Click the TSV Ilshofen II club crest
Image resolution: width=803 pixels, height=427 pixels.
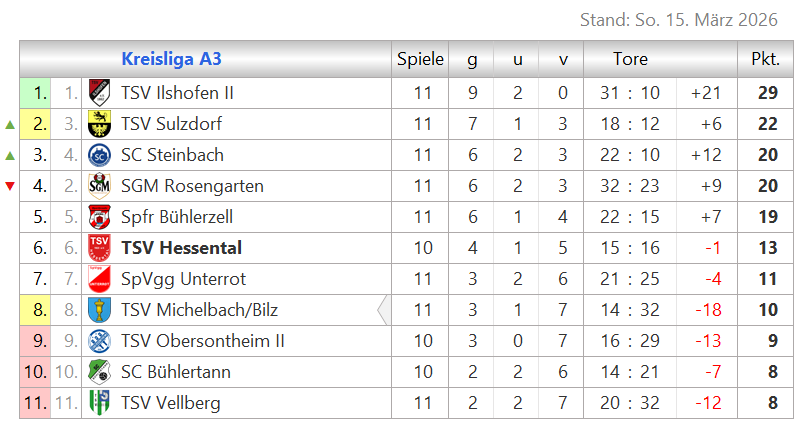click(x=99, y=93)
